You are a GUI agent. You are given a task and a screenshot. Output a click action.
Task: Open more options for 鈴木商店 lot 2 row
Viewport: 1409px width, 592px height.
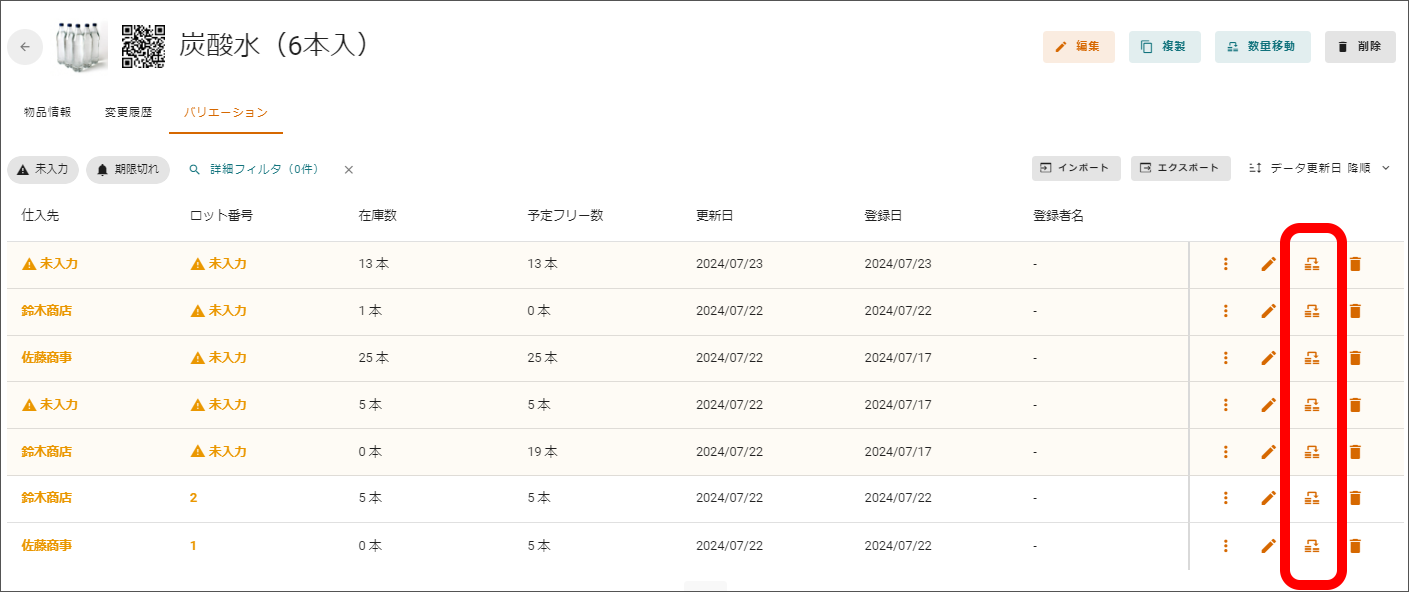tap(1225, 498)
